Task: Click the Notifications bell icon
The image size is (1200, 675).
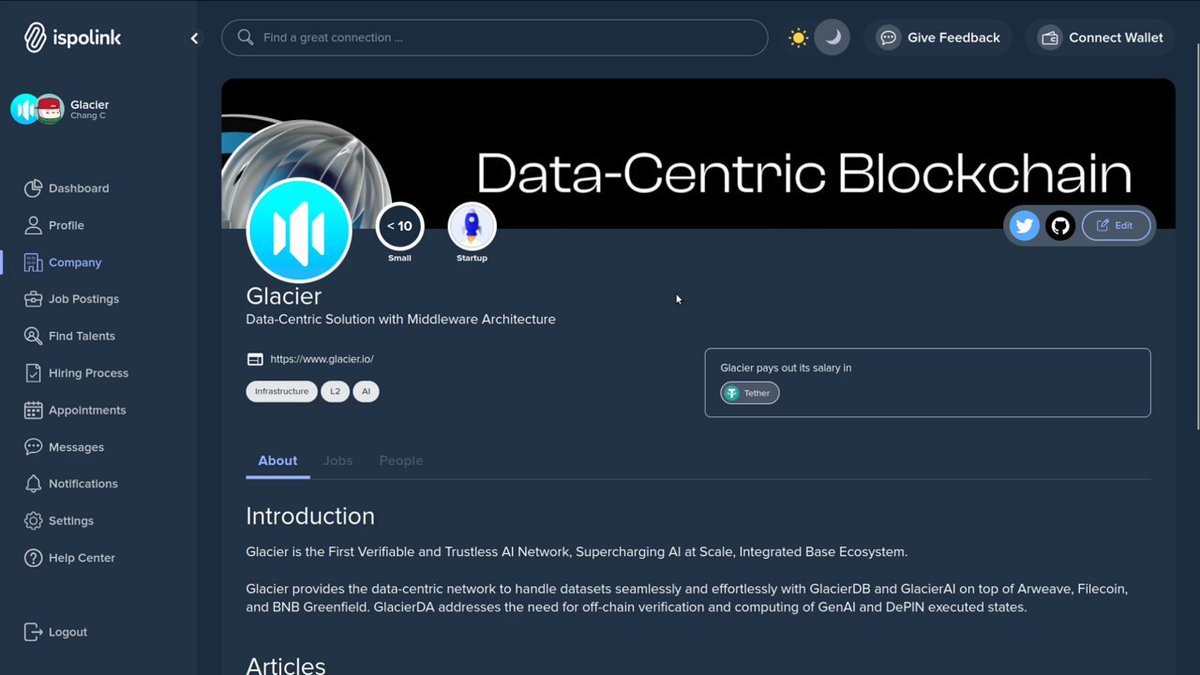Action: click(x=33, y=484)
